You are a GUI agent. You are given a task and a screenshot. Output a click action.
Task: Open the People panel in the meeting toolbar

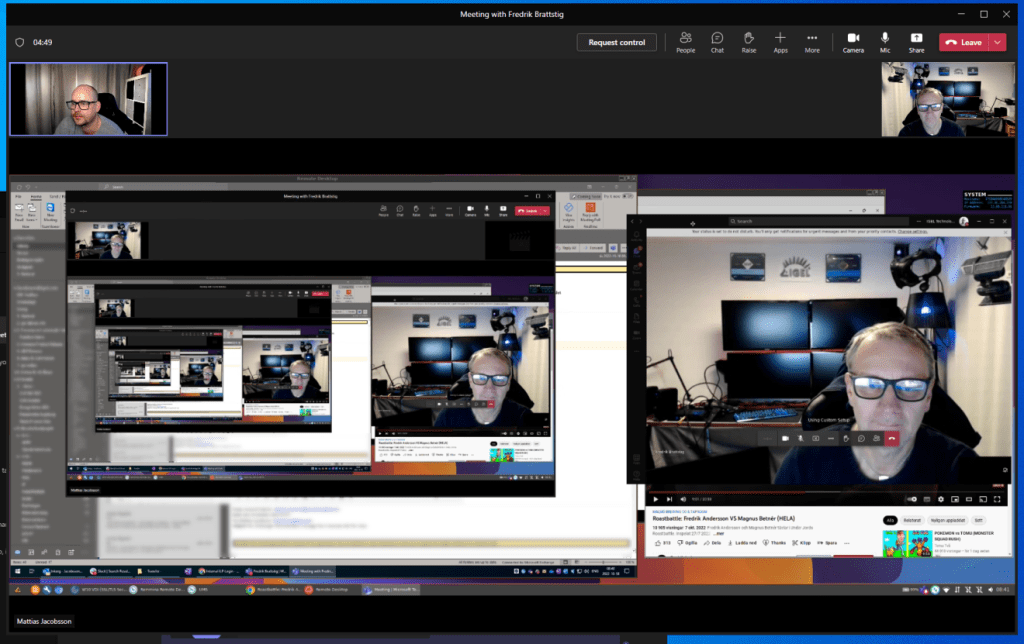[x=685, y=41]
